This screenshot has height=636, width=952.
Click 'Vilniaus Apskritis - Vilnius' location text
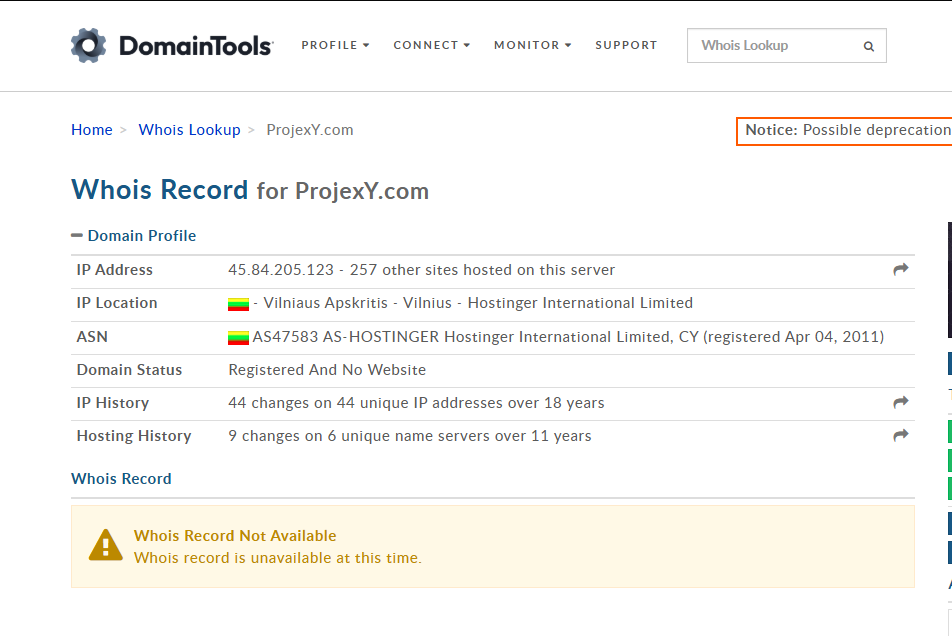358,303
